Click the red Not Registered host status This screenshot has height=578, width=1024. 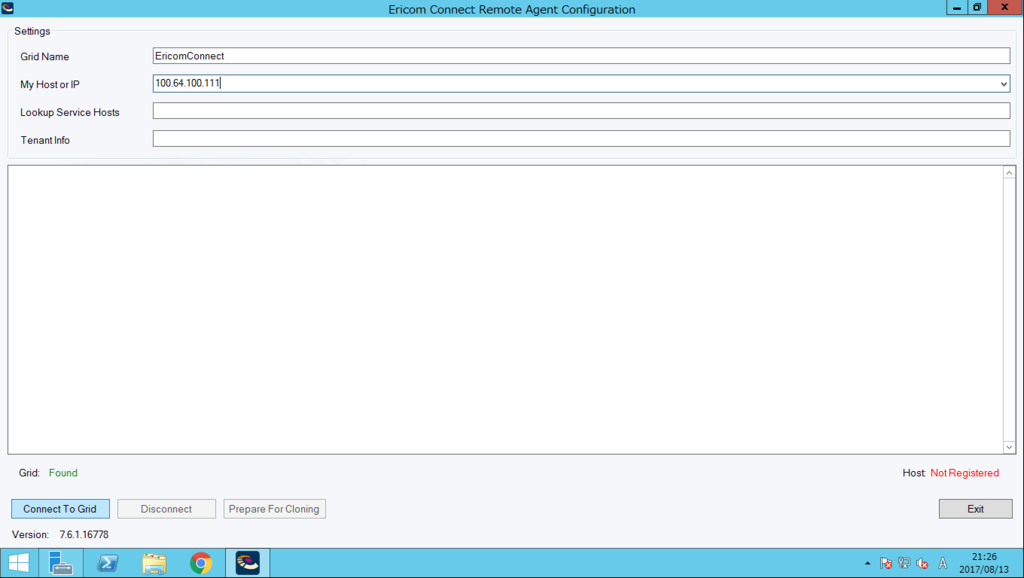[965, 473]
